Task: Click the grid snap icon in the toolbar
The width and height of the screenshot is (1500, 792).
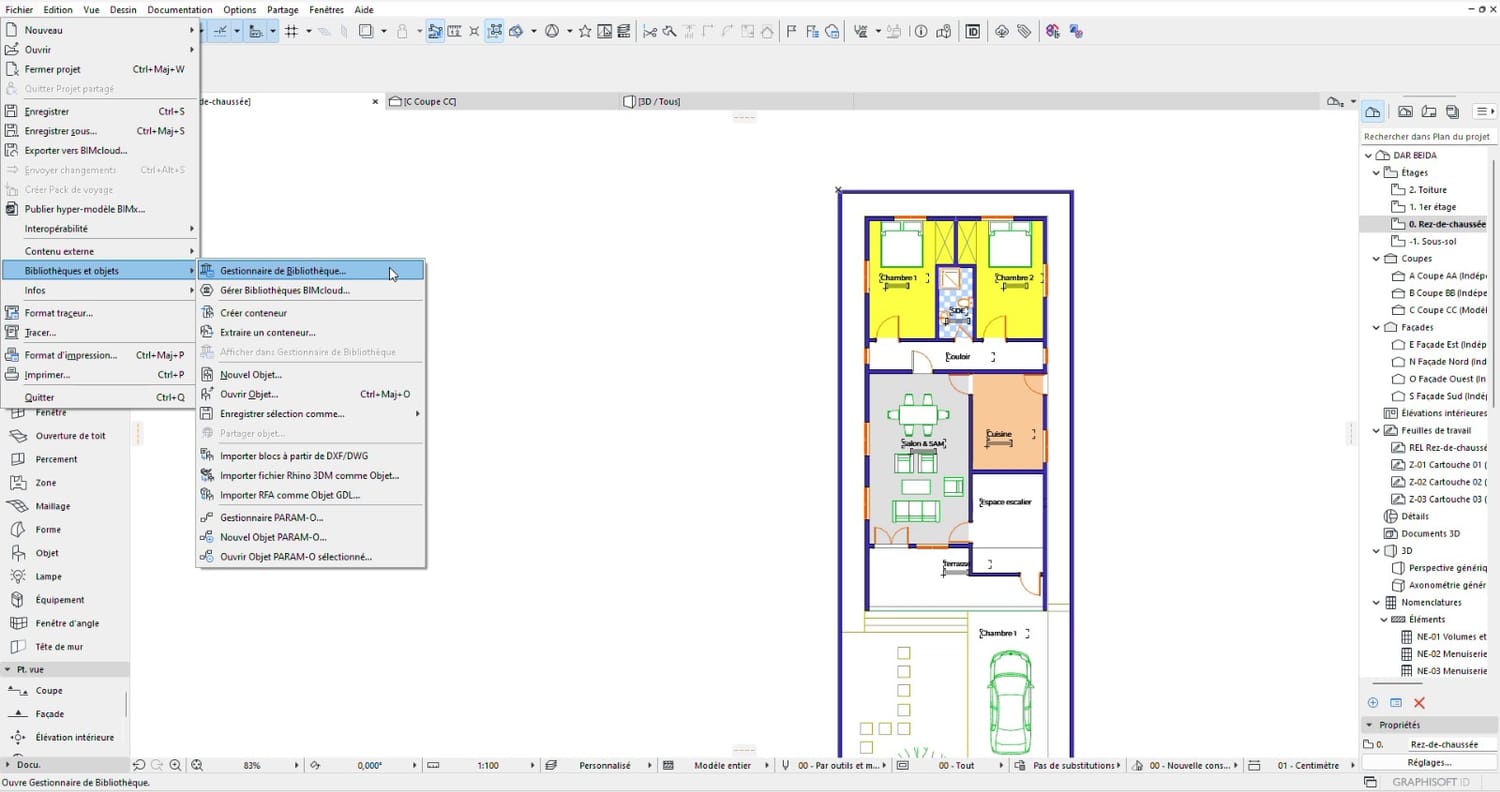Action: [x=292, y=31]
